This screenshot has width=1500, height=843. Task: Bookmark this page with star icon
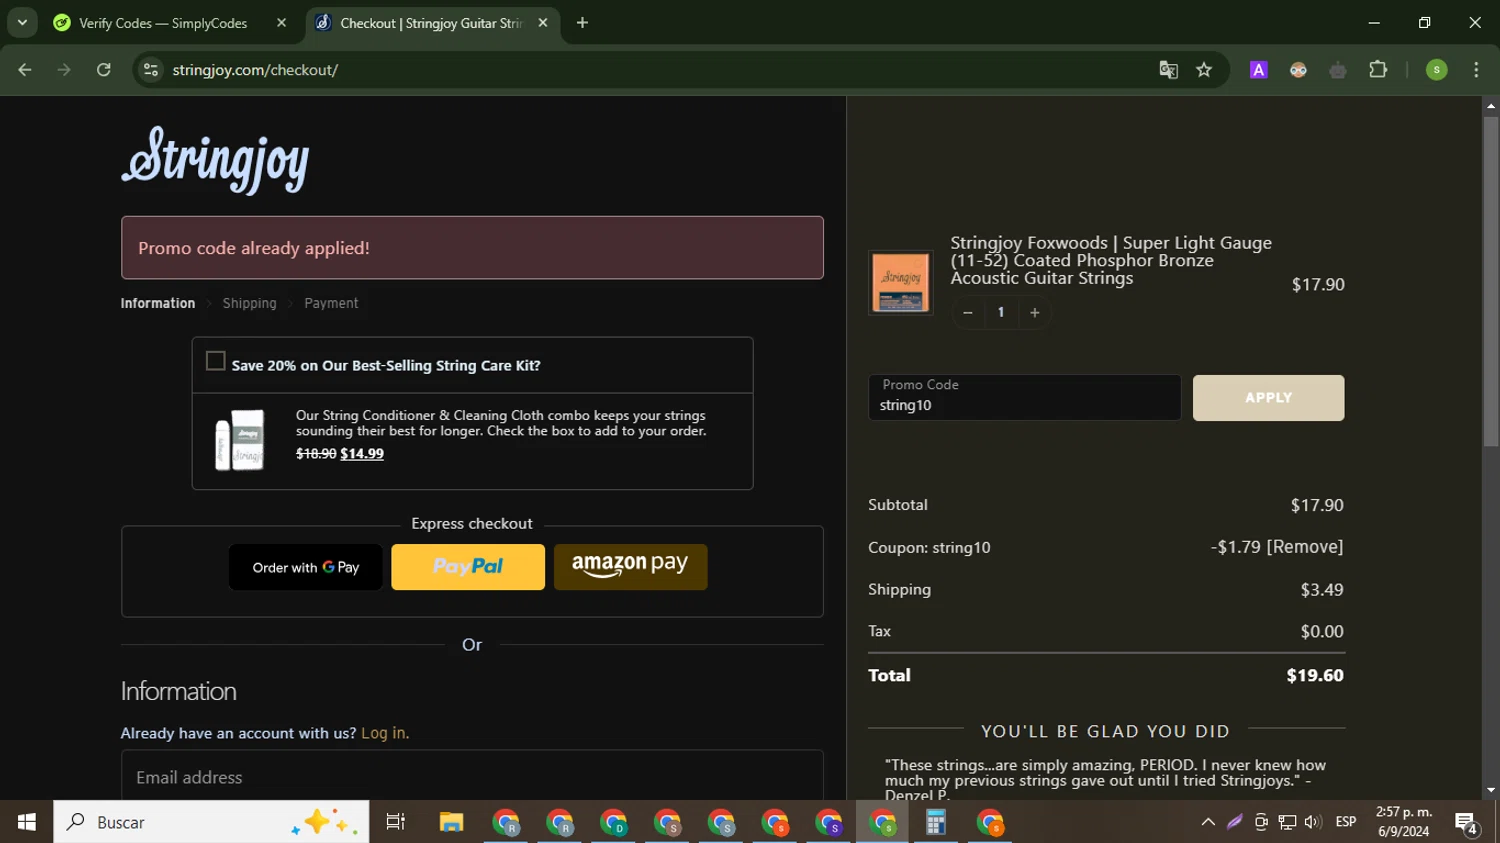(x=1204, y=70)
